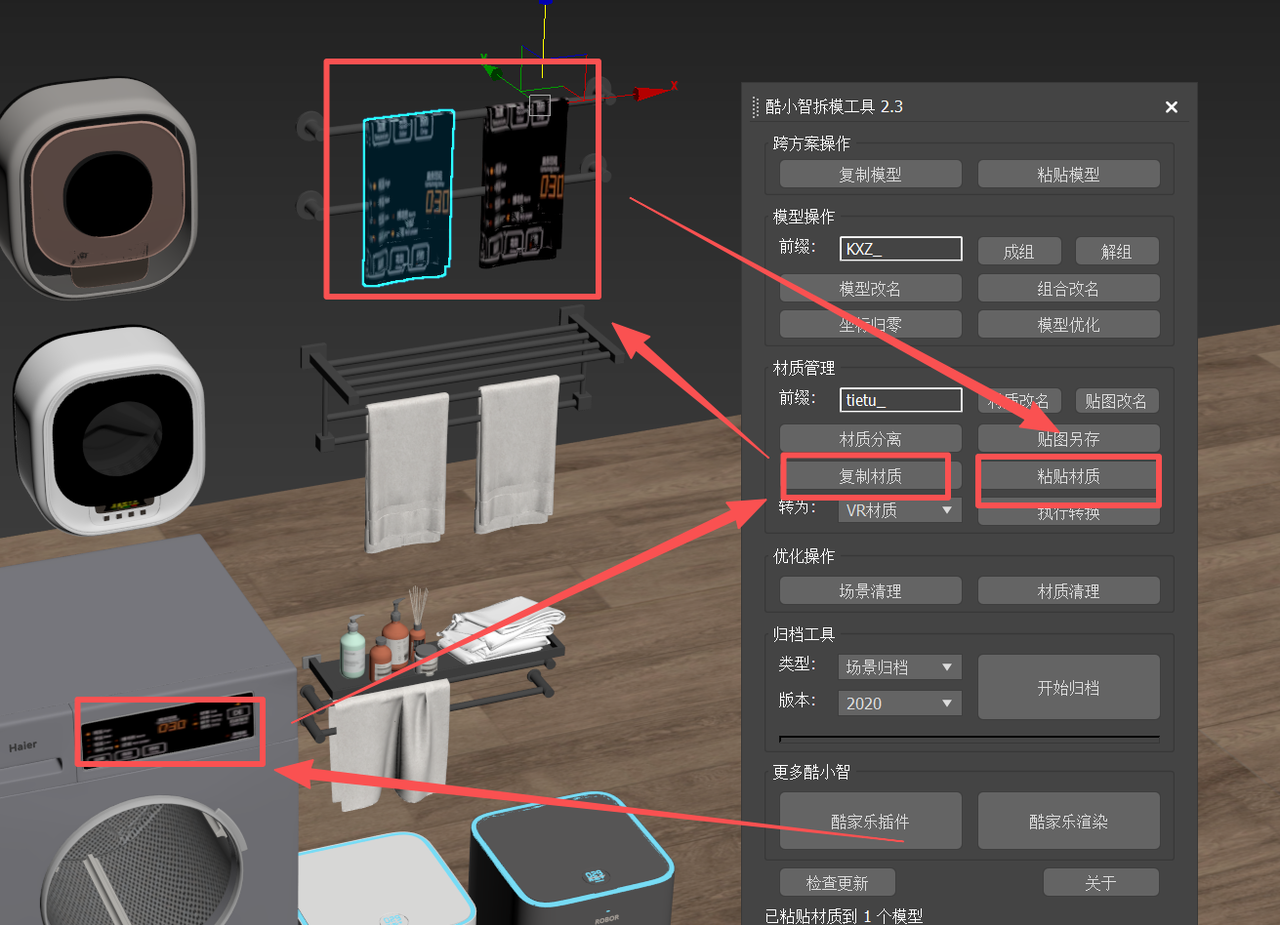Close the 酷小智拆模工具 panel
Viewport: 1280px width, 925px height.
click(x=1171, y=107)
